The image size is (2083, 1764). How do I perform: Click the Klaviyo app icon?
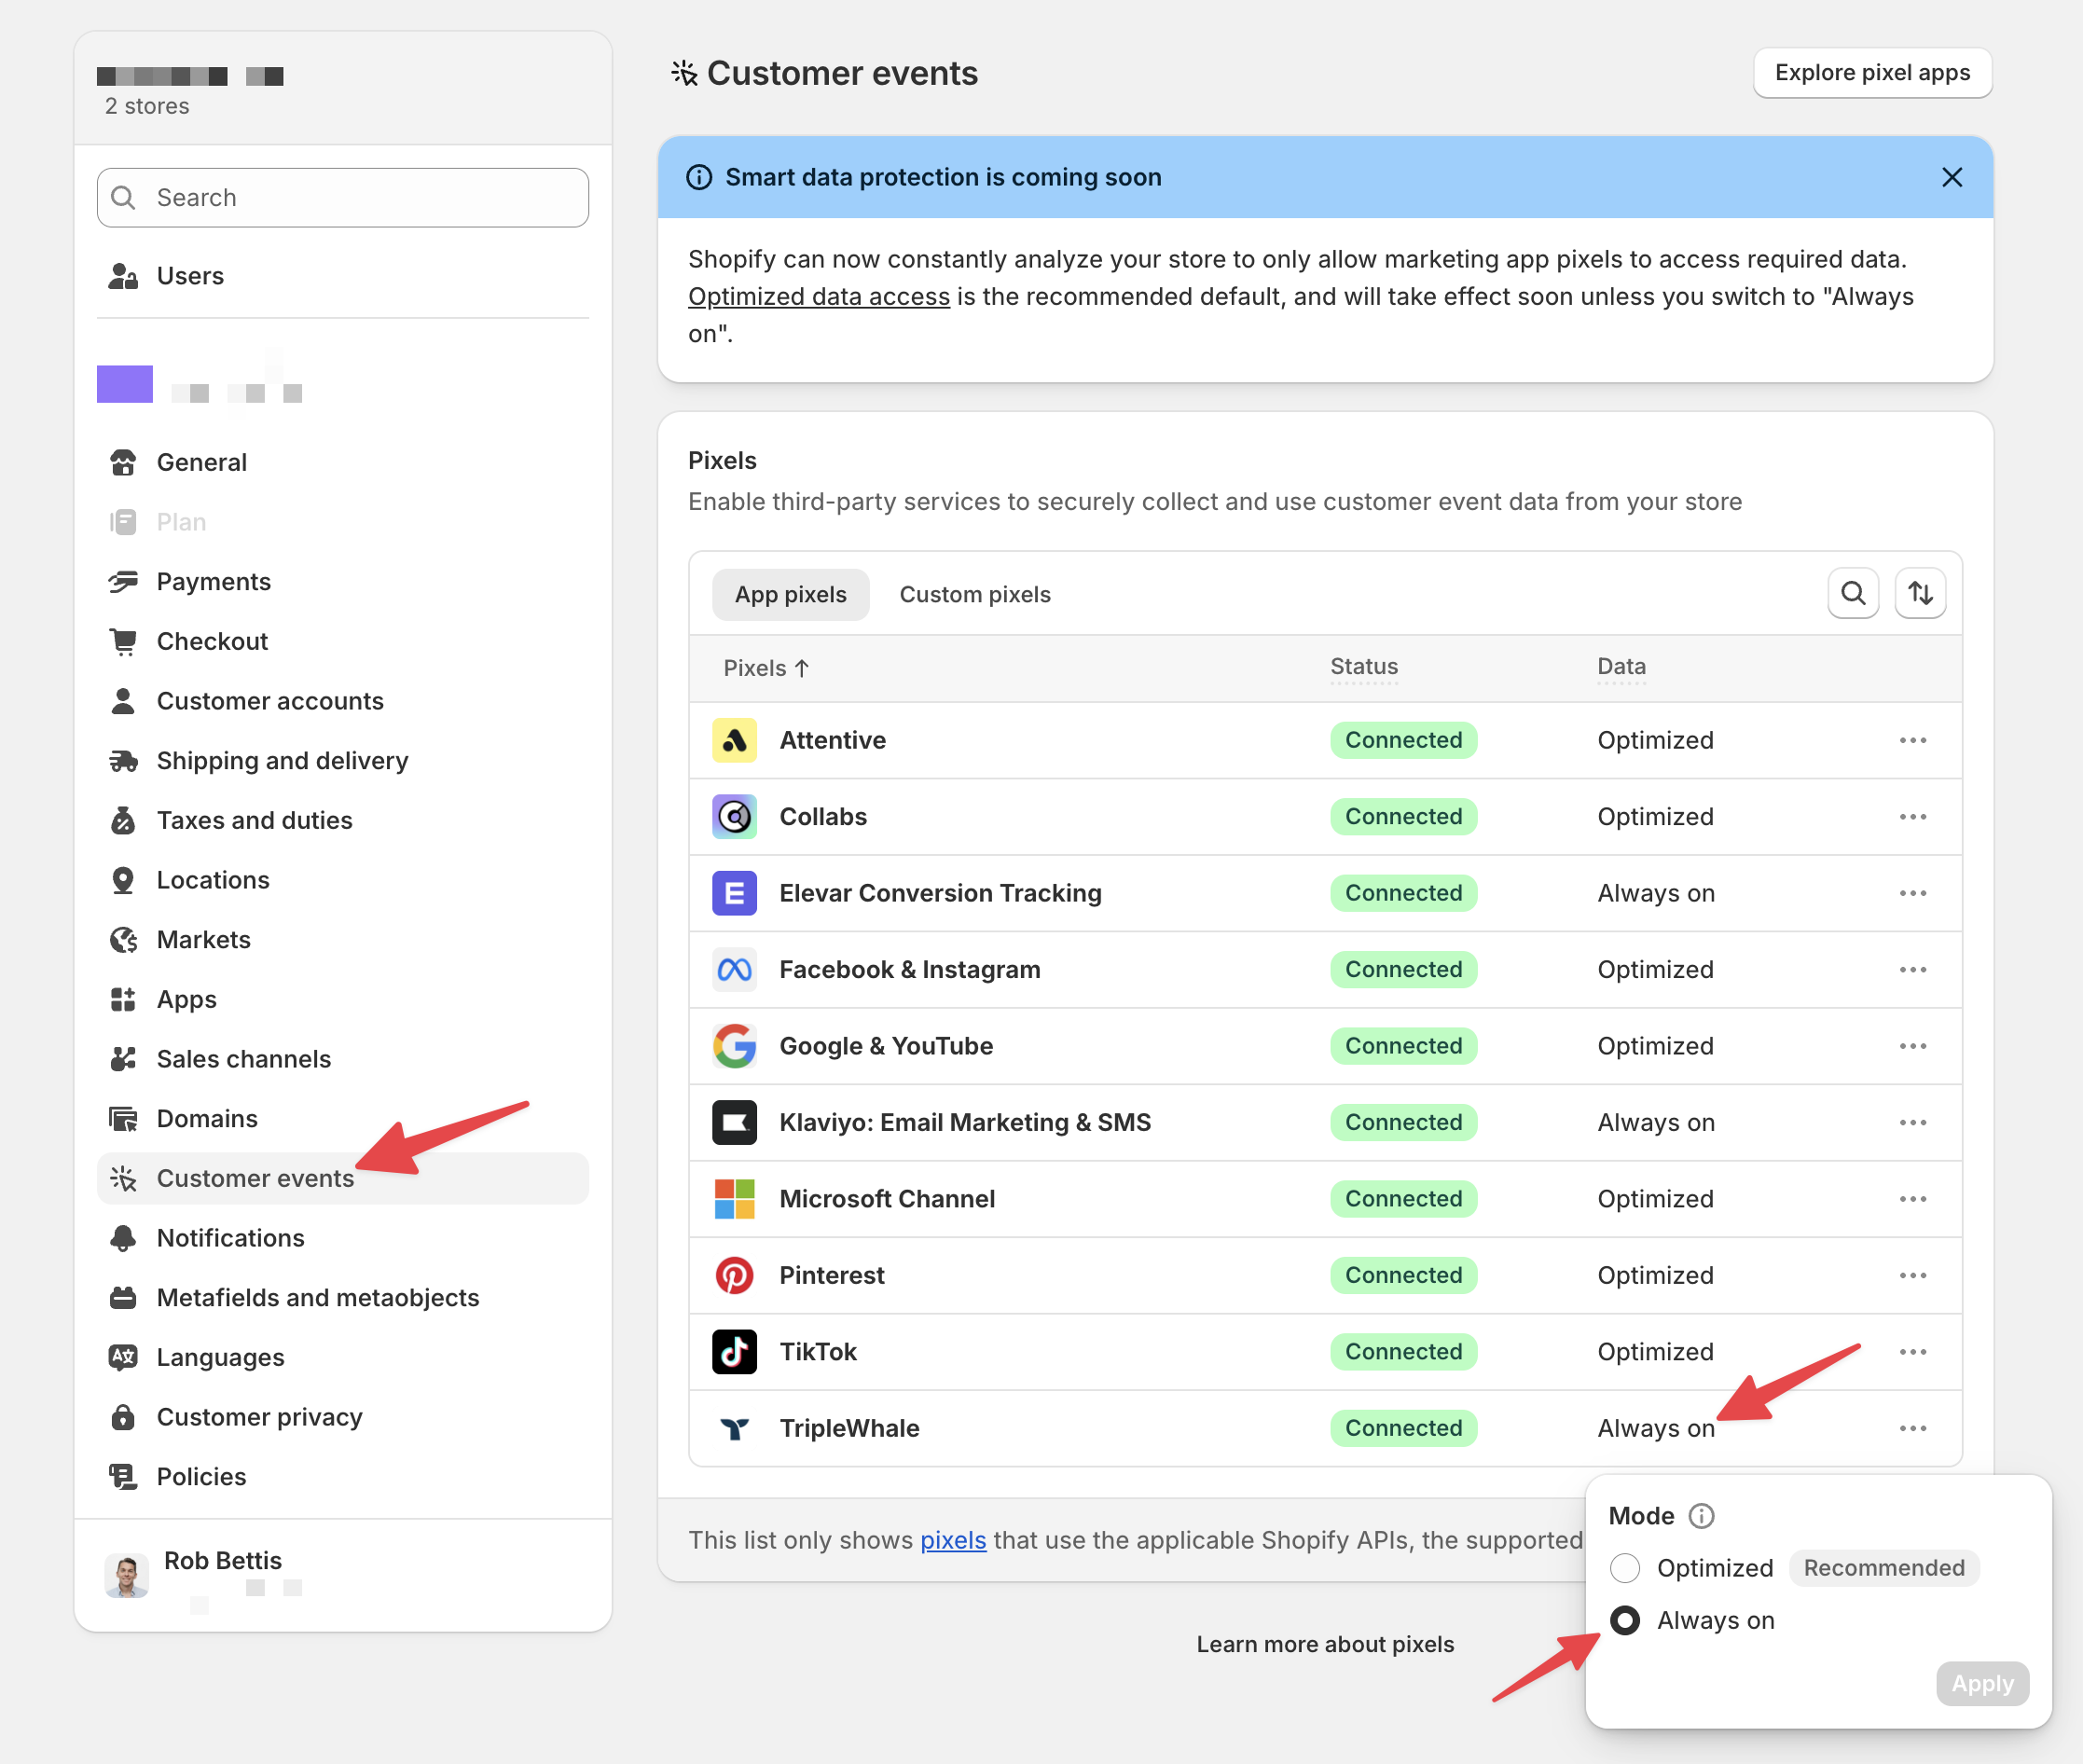click(734, 1122)
